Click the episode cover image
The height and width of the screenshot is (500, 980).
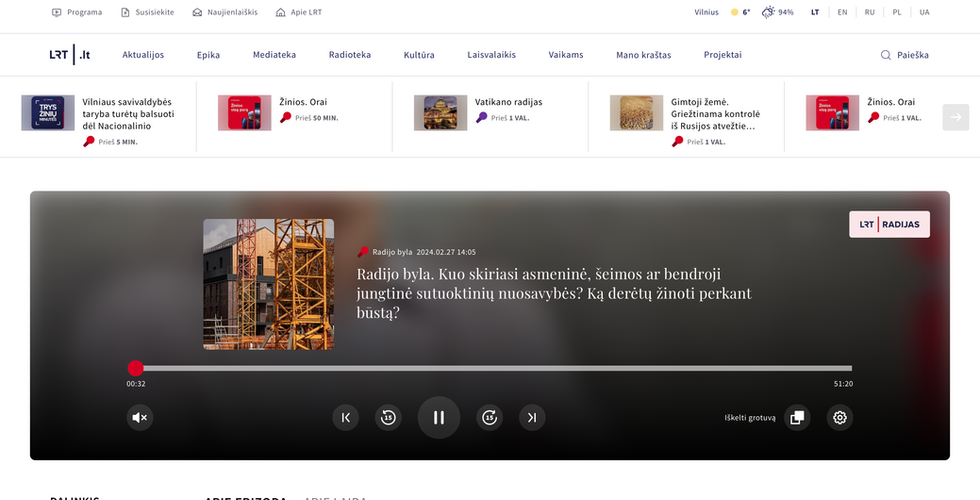coord(269,284)
